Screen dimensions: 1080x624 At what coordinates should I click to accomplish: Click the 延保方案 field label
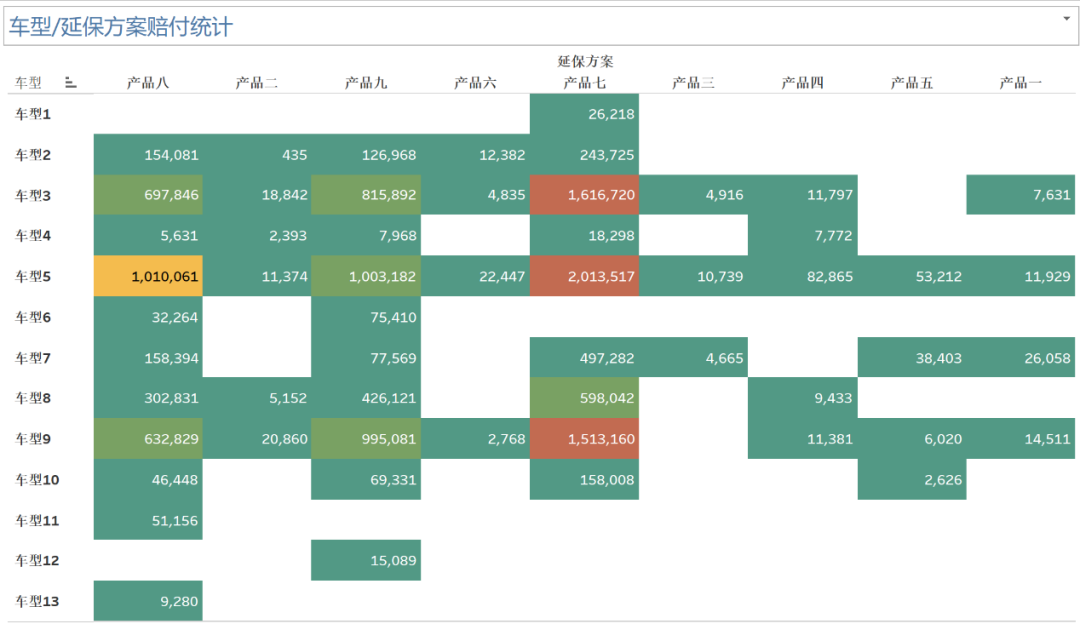click(585, 61)
